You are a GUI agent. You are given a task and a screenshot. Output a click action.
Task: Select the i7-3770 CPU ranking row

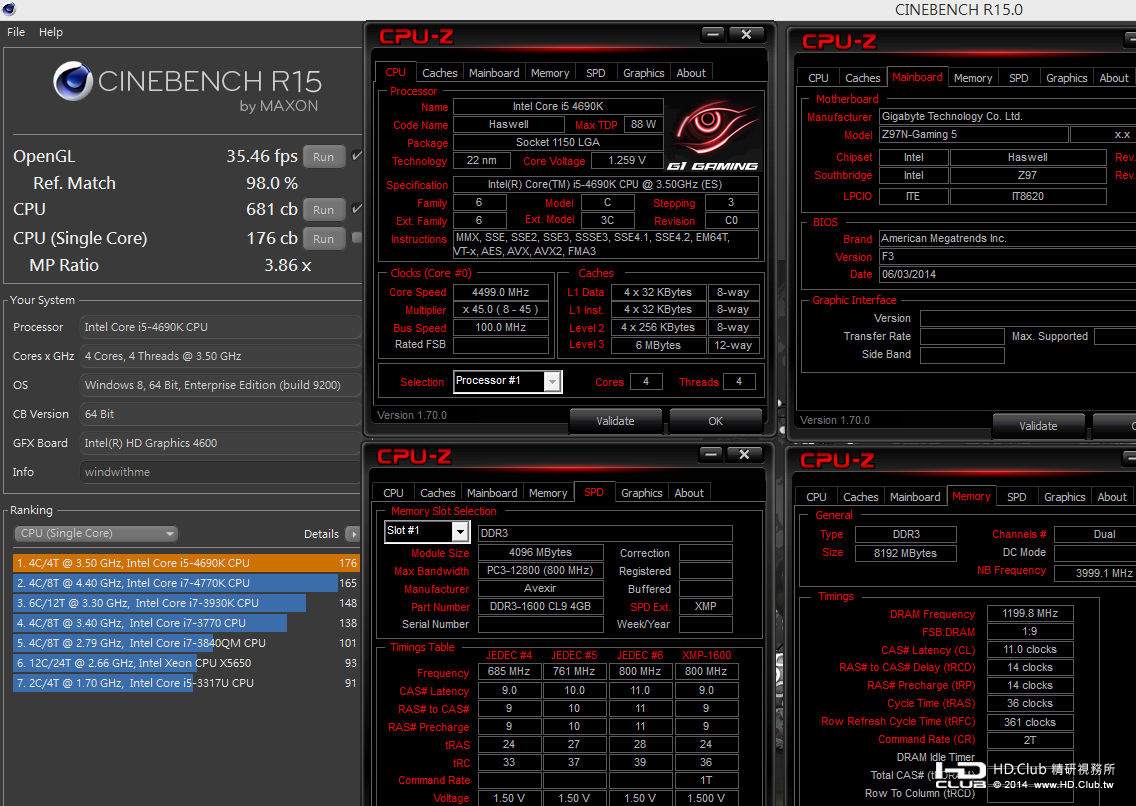pyautogui.click(x=186, y=623)
